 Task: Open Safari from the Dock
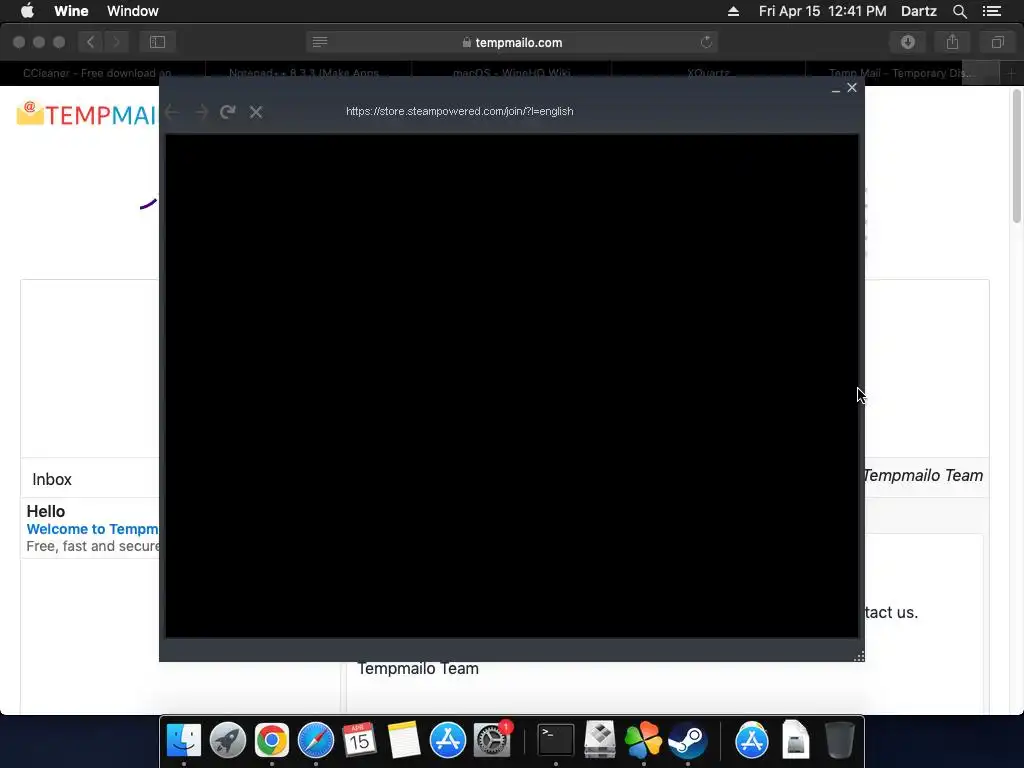point(316,740)
